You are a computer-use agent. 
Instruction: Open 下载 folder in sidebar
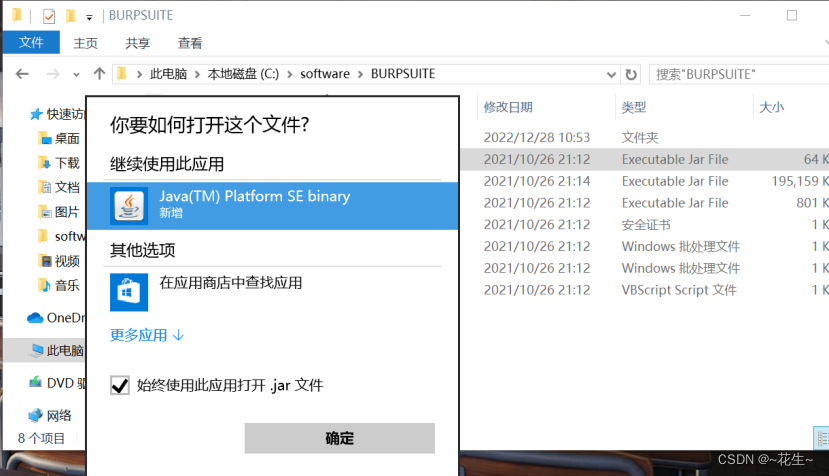click(59, 163)
